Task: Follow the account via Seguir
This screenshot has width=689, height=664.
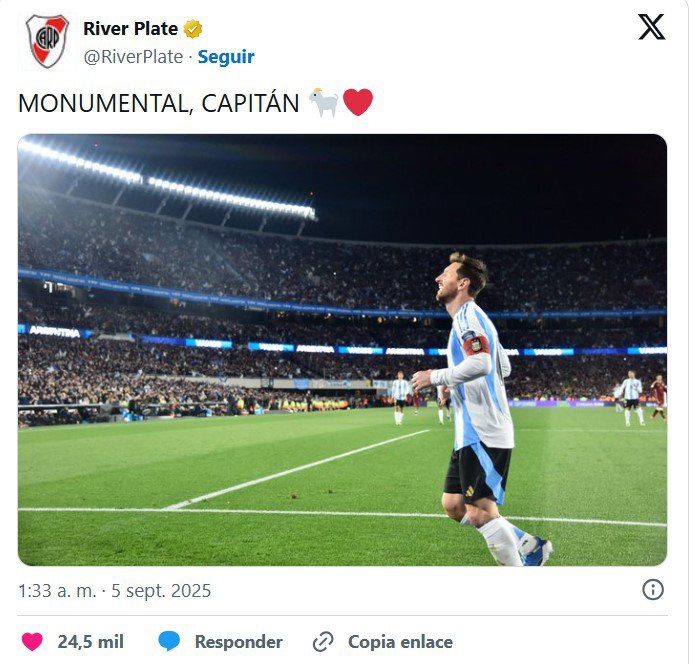Action: [x=226, y=57]
